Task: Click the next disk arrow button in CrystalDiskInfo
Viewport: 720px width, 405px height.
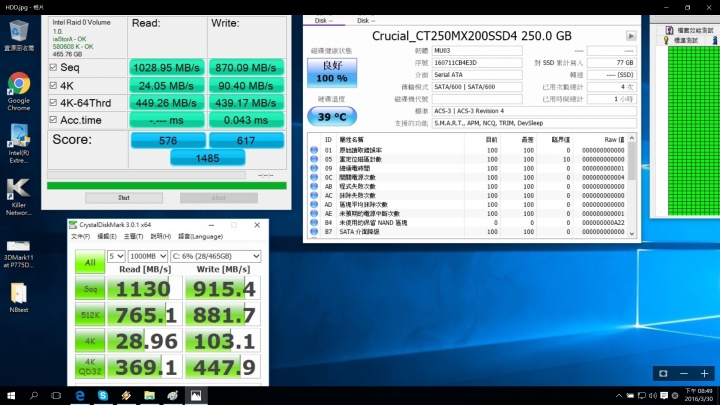Action: (x=631, y=36)
